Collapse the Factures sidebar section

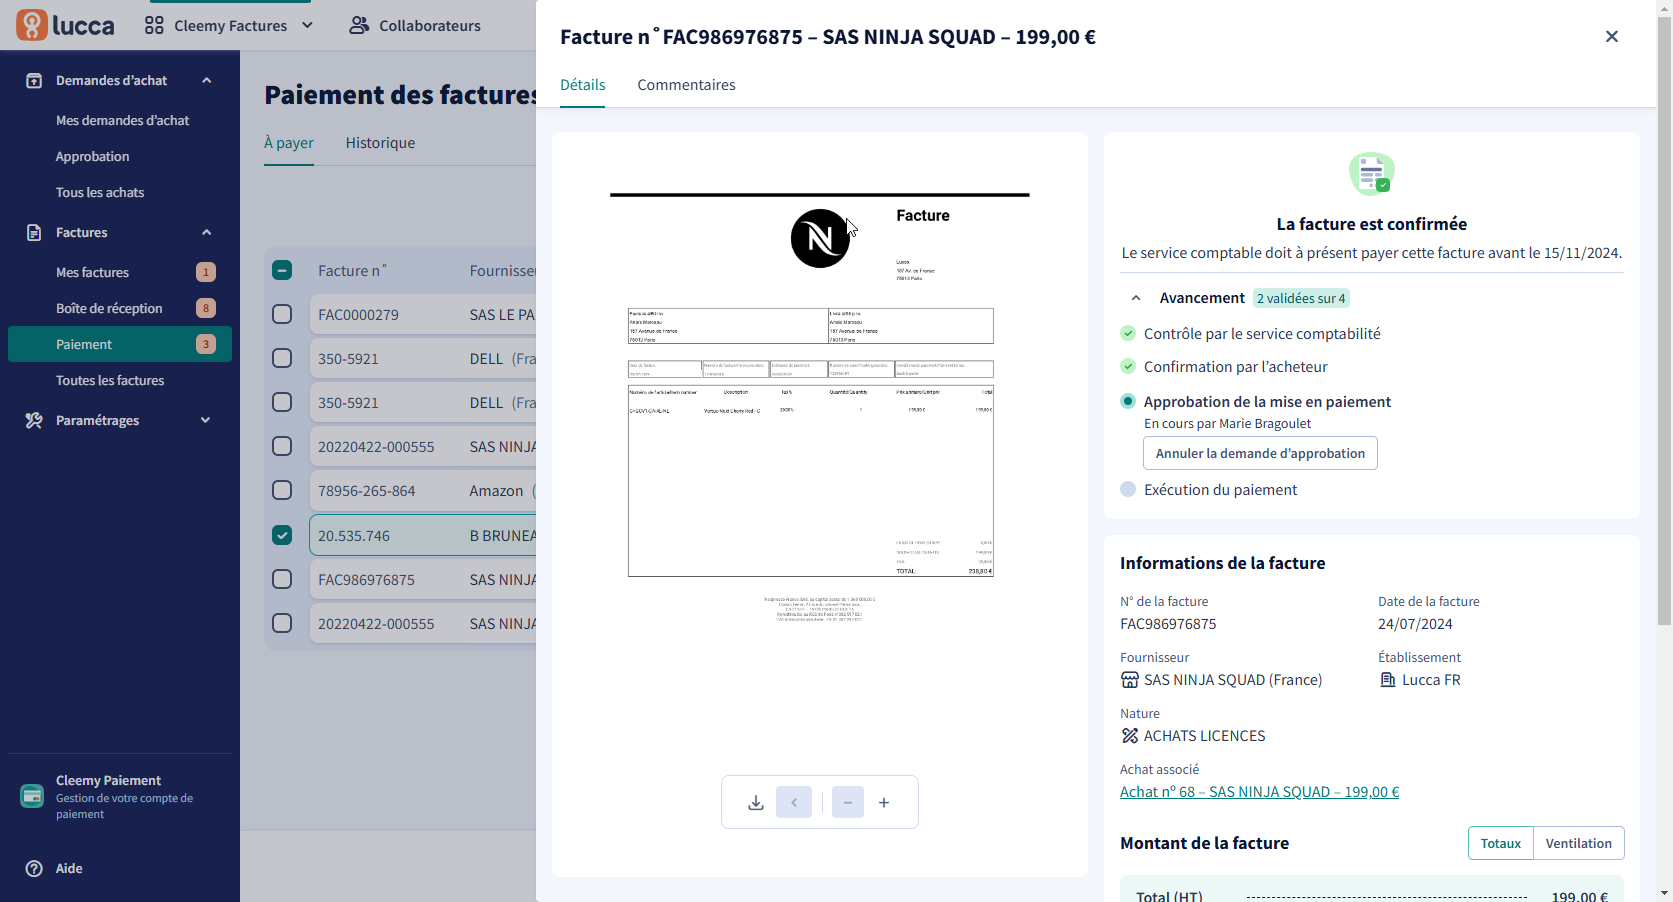tap(207, 232)
